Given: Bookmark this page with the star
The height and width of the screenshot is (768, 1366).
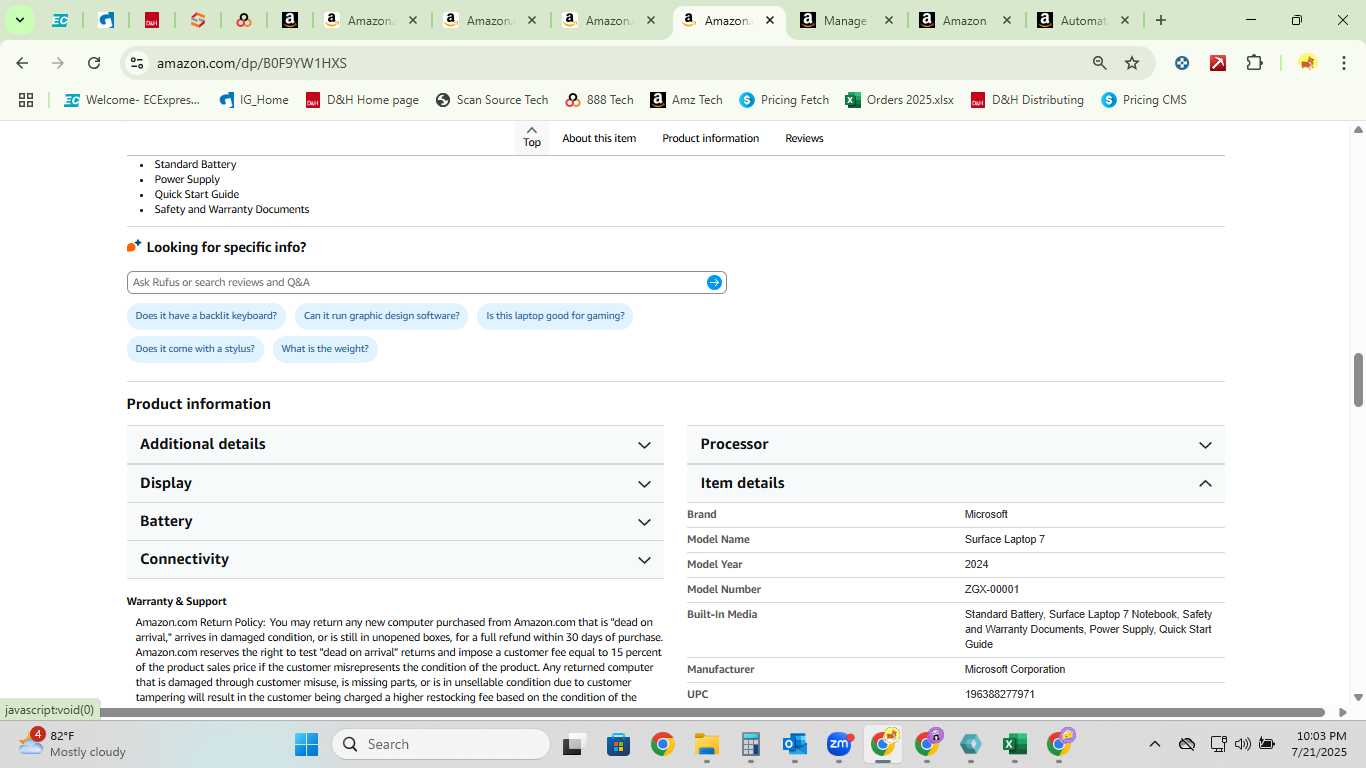Looking at the screenshot, I should (x=1132, y=63).
